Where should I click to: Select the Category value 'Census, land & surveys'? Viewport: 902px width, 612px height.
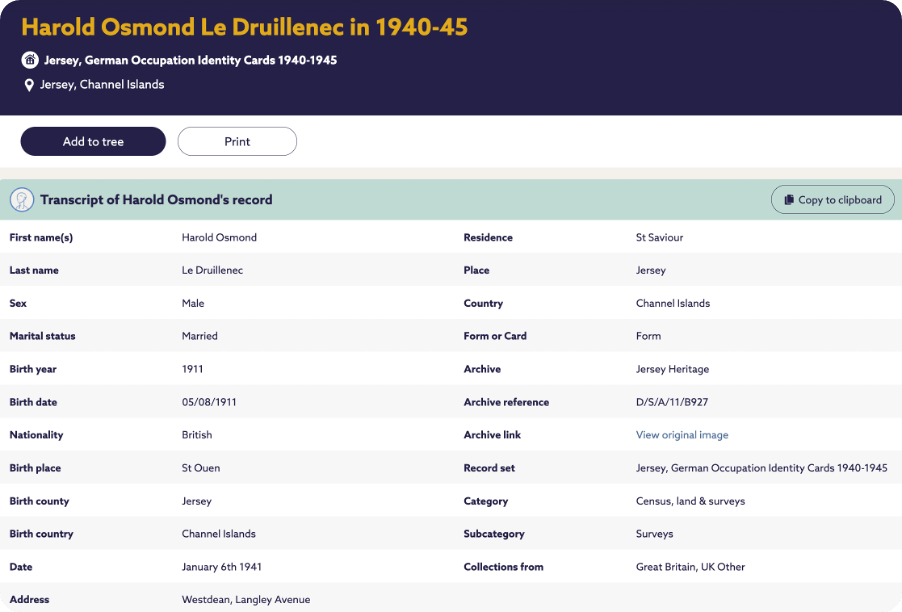click(x=690, y=501)
